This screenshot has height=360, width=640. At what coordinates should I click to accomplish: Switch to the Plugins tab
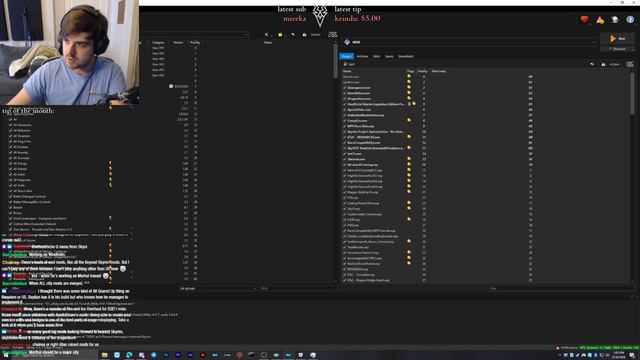[347, 56]
